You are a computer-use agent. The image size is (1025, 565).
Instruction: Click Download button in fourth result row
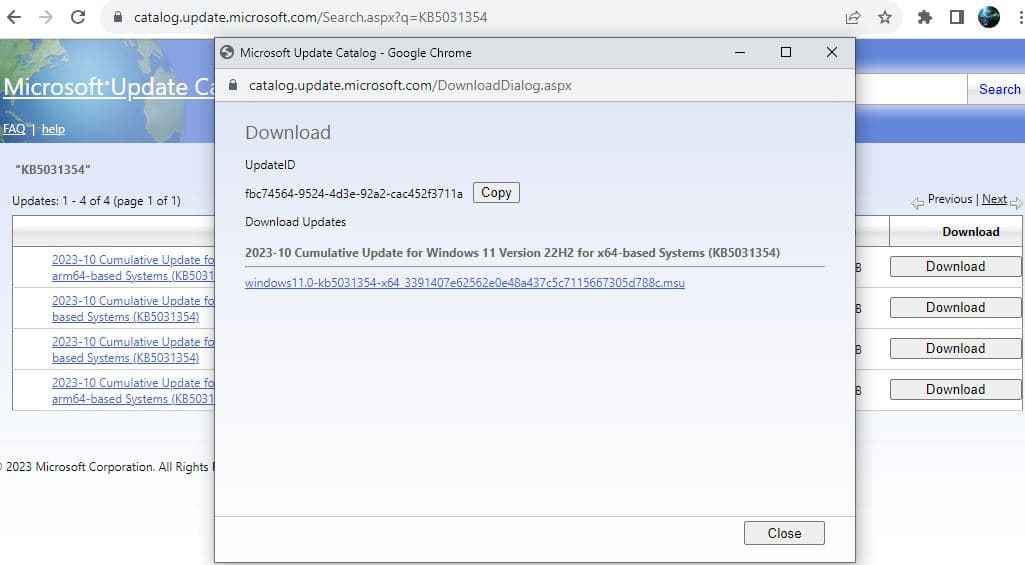click(955, 390)
